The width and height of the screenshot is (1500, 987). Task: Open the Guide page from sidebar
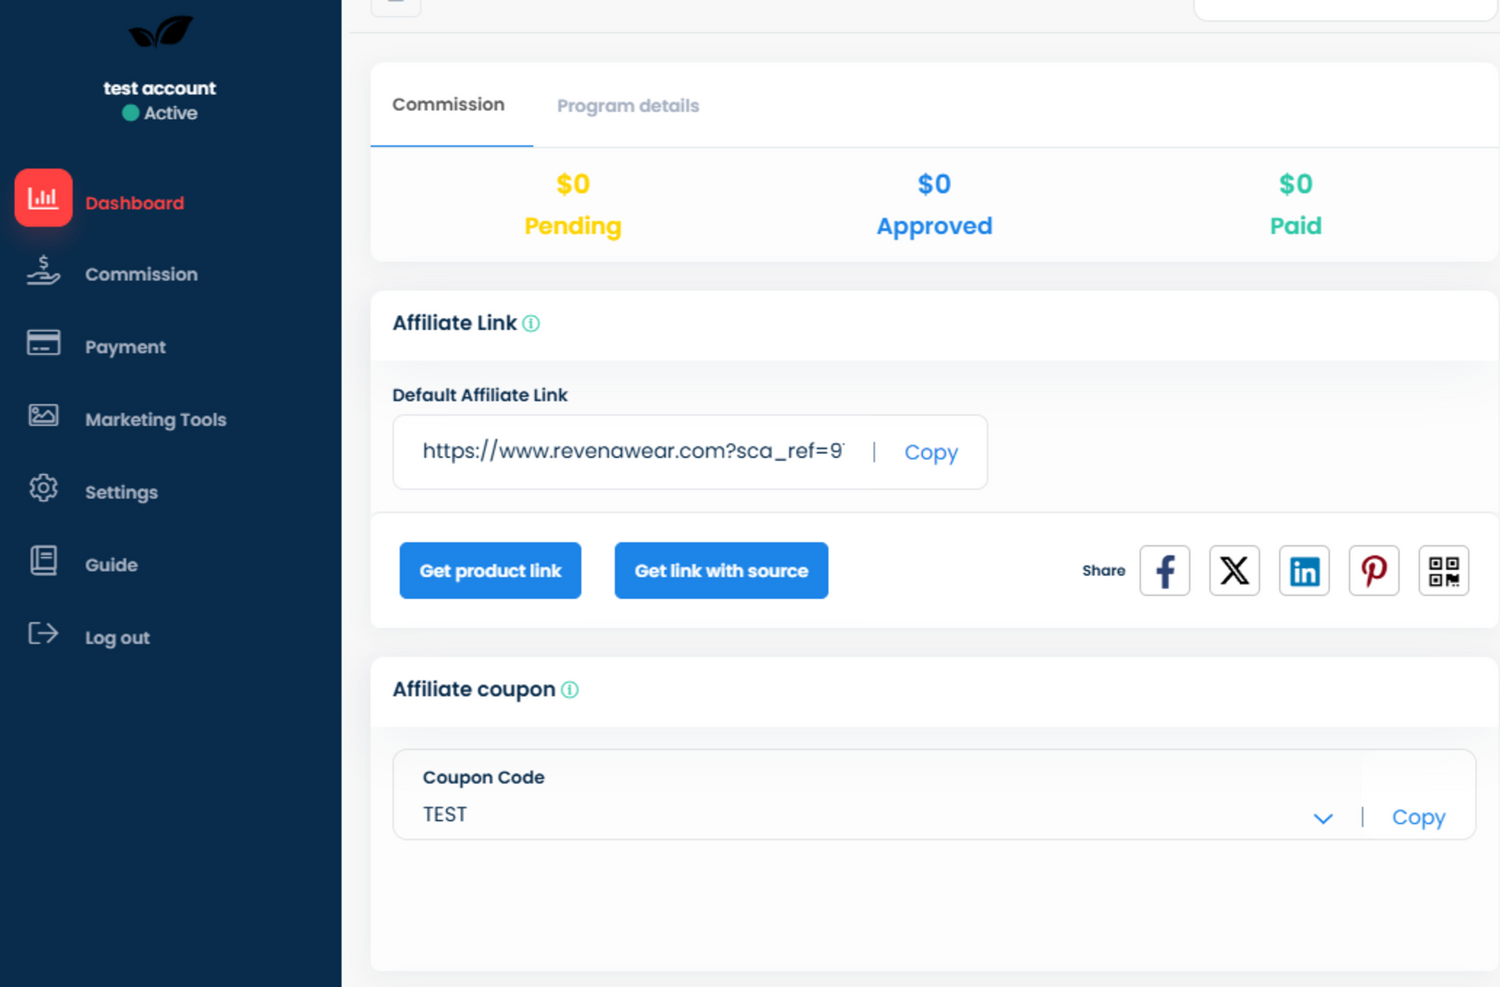pos(111,565)
